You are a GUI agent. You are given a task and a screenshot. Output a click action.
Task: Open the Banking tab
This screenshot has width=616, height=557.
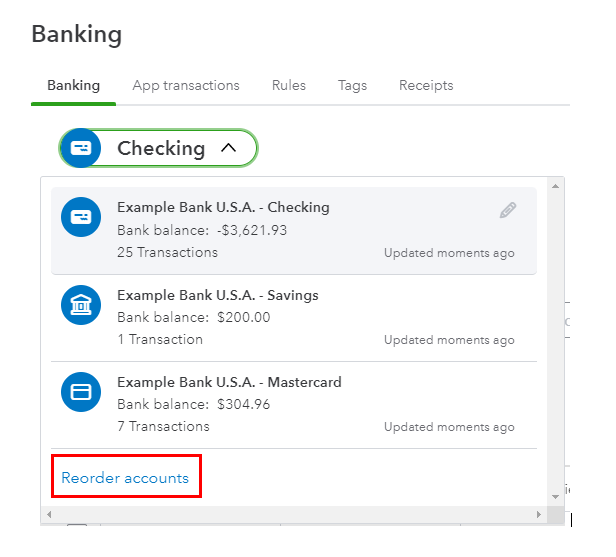pos(74,85)
